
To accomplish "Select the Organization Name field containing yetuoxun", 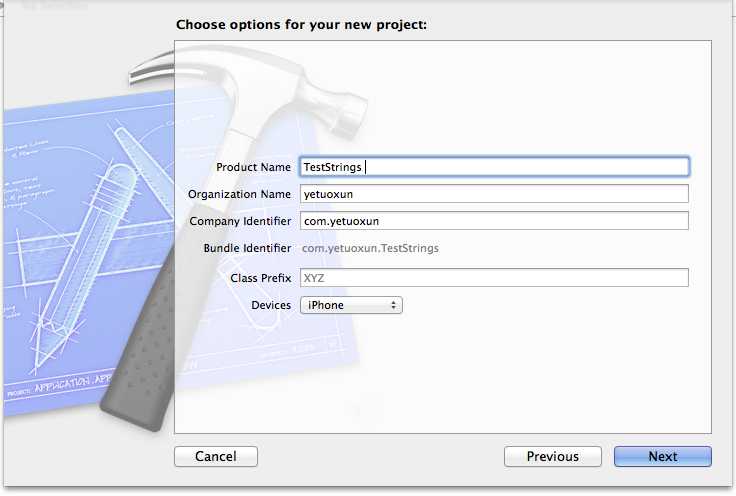I will pos(494,194).
